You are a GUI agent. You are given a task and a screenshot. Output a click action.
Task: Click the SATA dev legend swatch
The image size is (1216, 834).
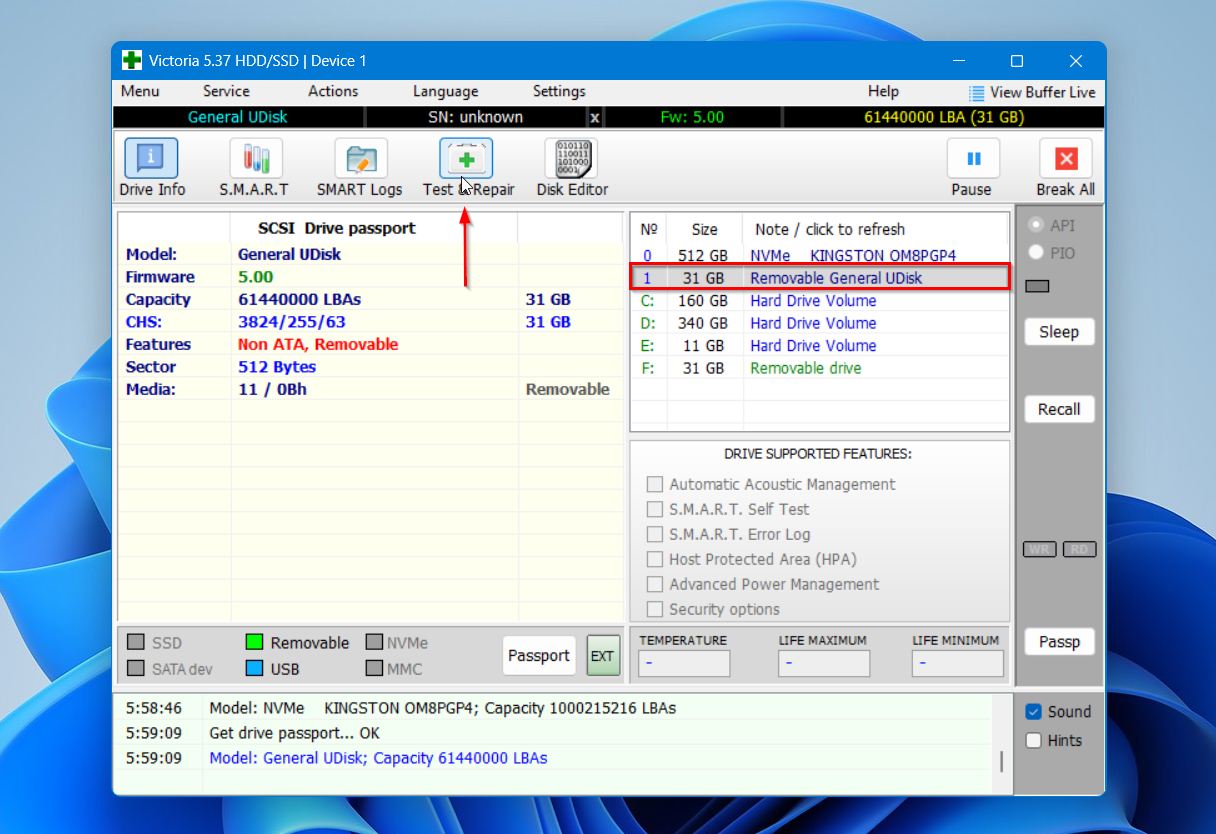click(135, 668)
